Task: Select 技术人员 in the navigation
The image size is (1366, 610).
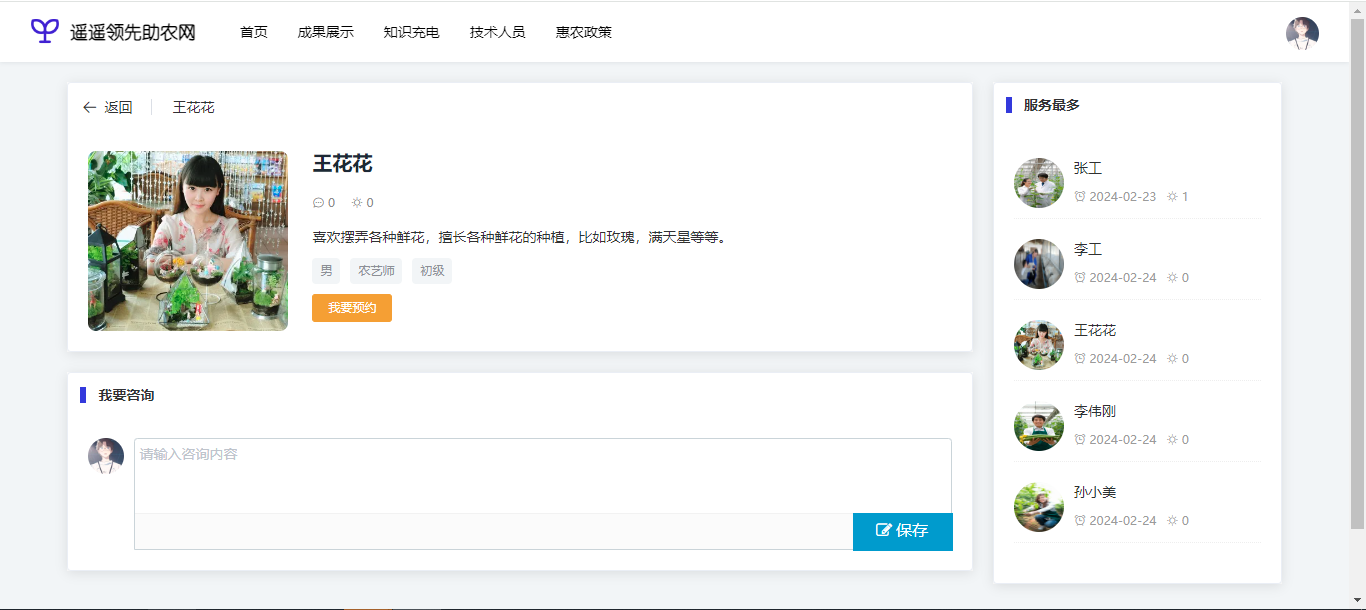Action: 498,32
